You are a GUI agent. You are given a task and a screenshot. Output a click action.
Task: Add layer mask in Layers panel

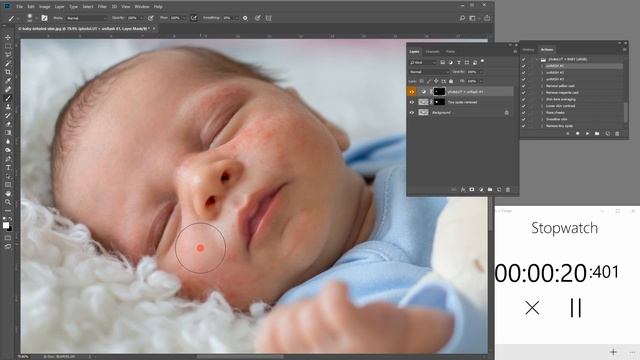click(x=472, y=189)
